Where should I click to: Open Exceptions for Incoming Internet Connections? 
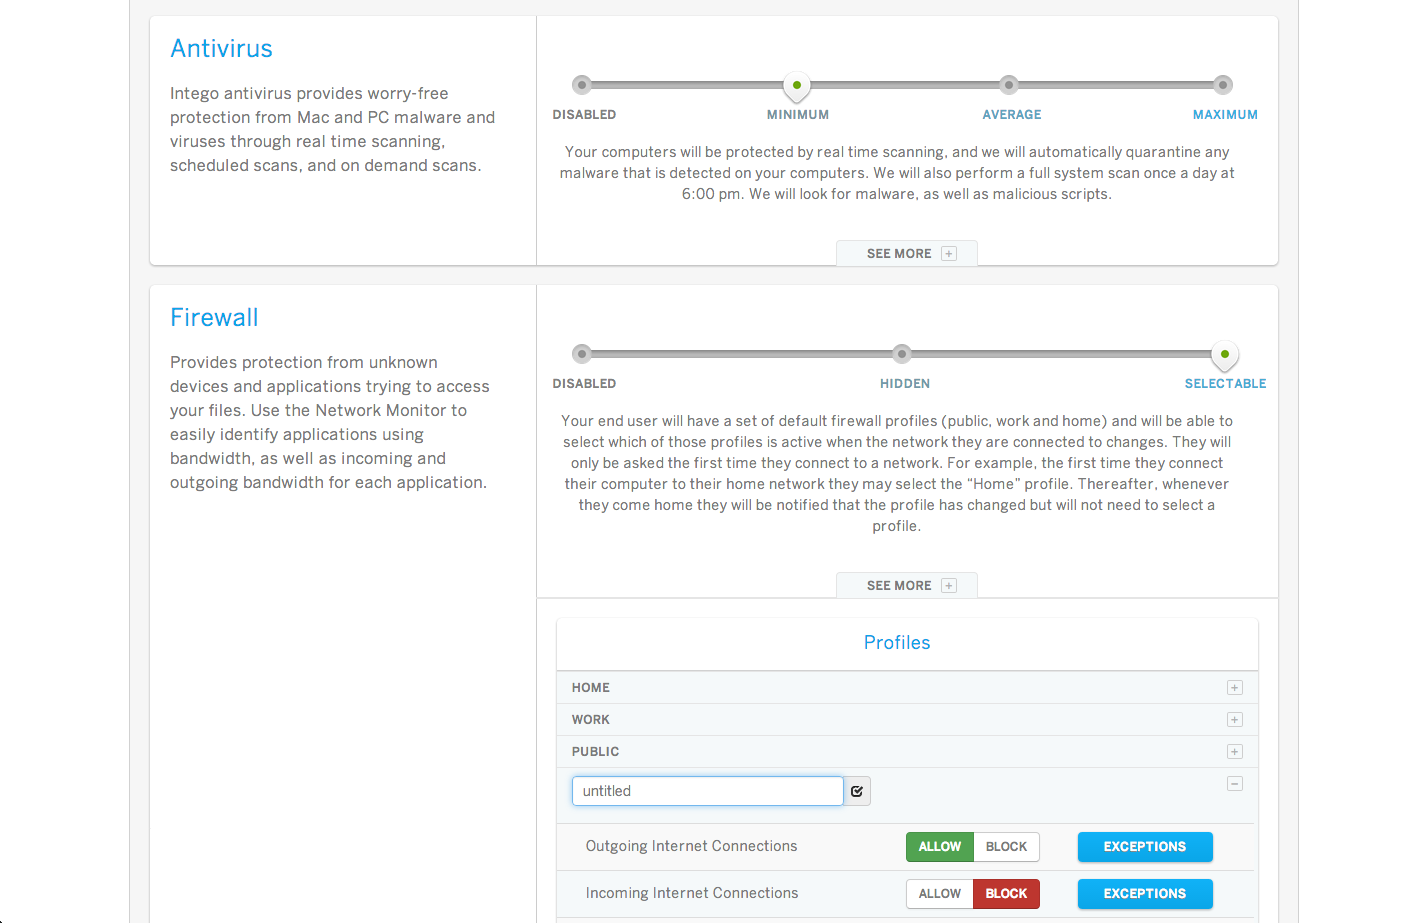(1145, 894)
